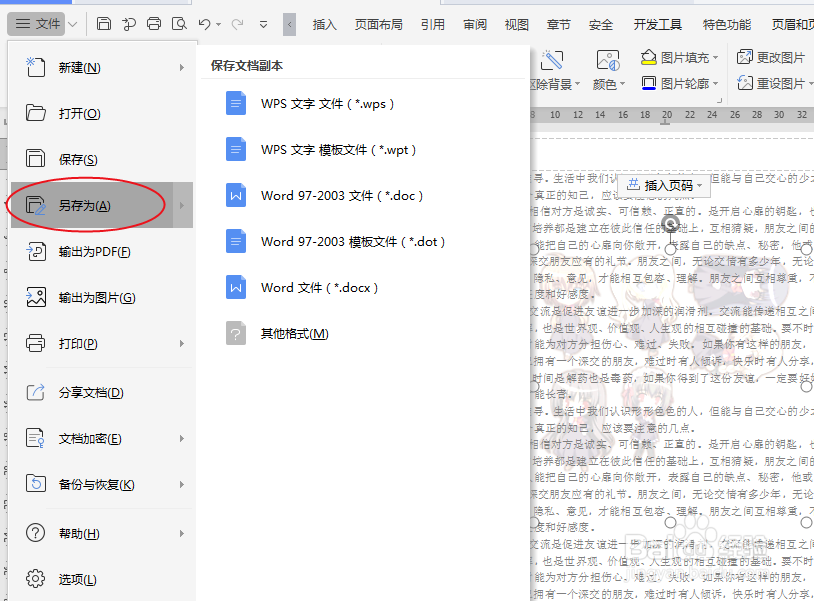The width and height of the screenshot is (814, 601).
Task: Switch to the 插入 ribbon tab
Action: click(324, 24)
